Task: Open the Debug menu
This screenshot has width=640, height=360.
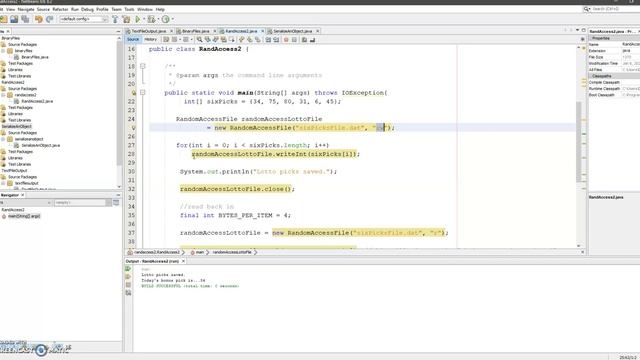Action: (x=87, y=9)
